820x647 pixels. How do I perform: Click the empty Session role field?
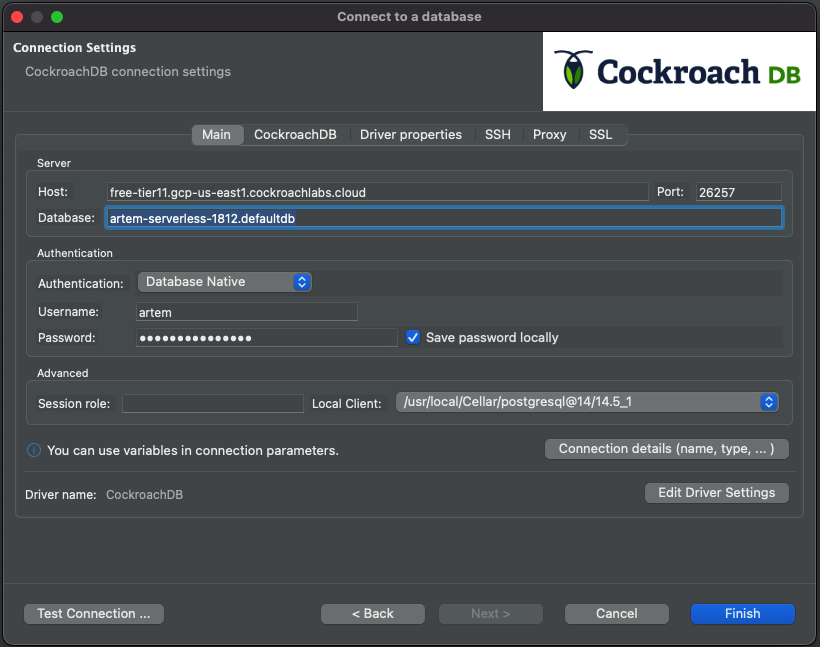coord(213,403)
